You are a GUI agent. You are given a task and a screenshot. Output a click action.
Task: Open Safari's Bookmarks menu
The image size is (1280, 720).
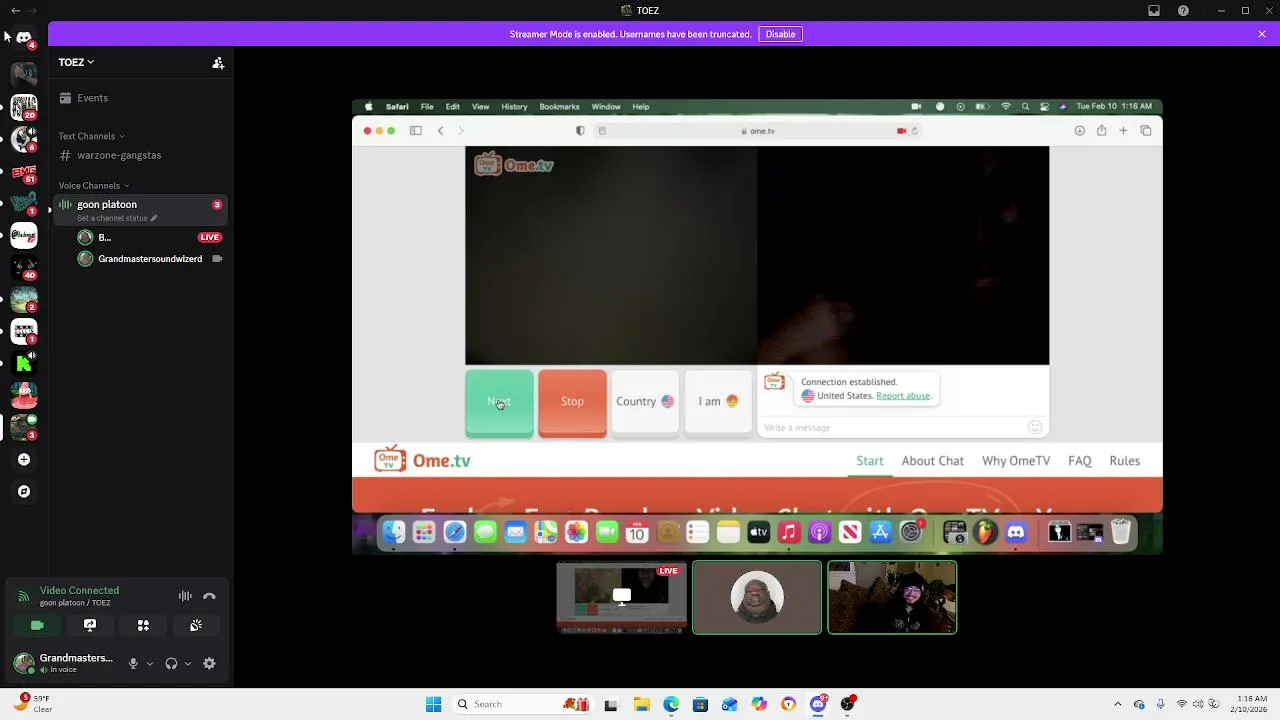(x=559, y=107)
